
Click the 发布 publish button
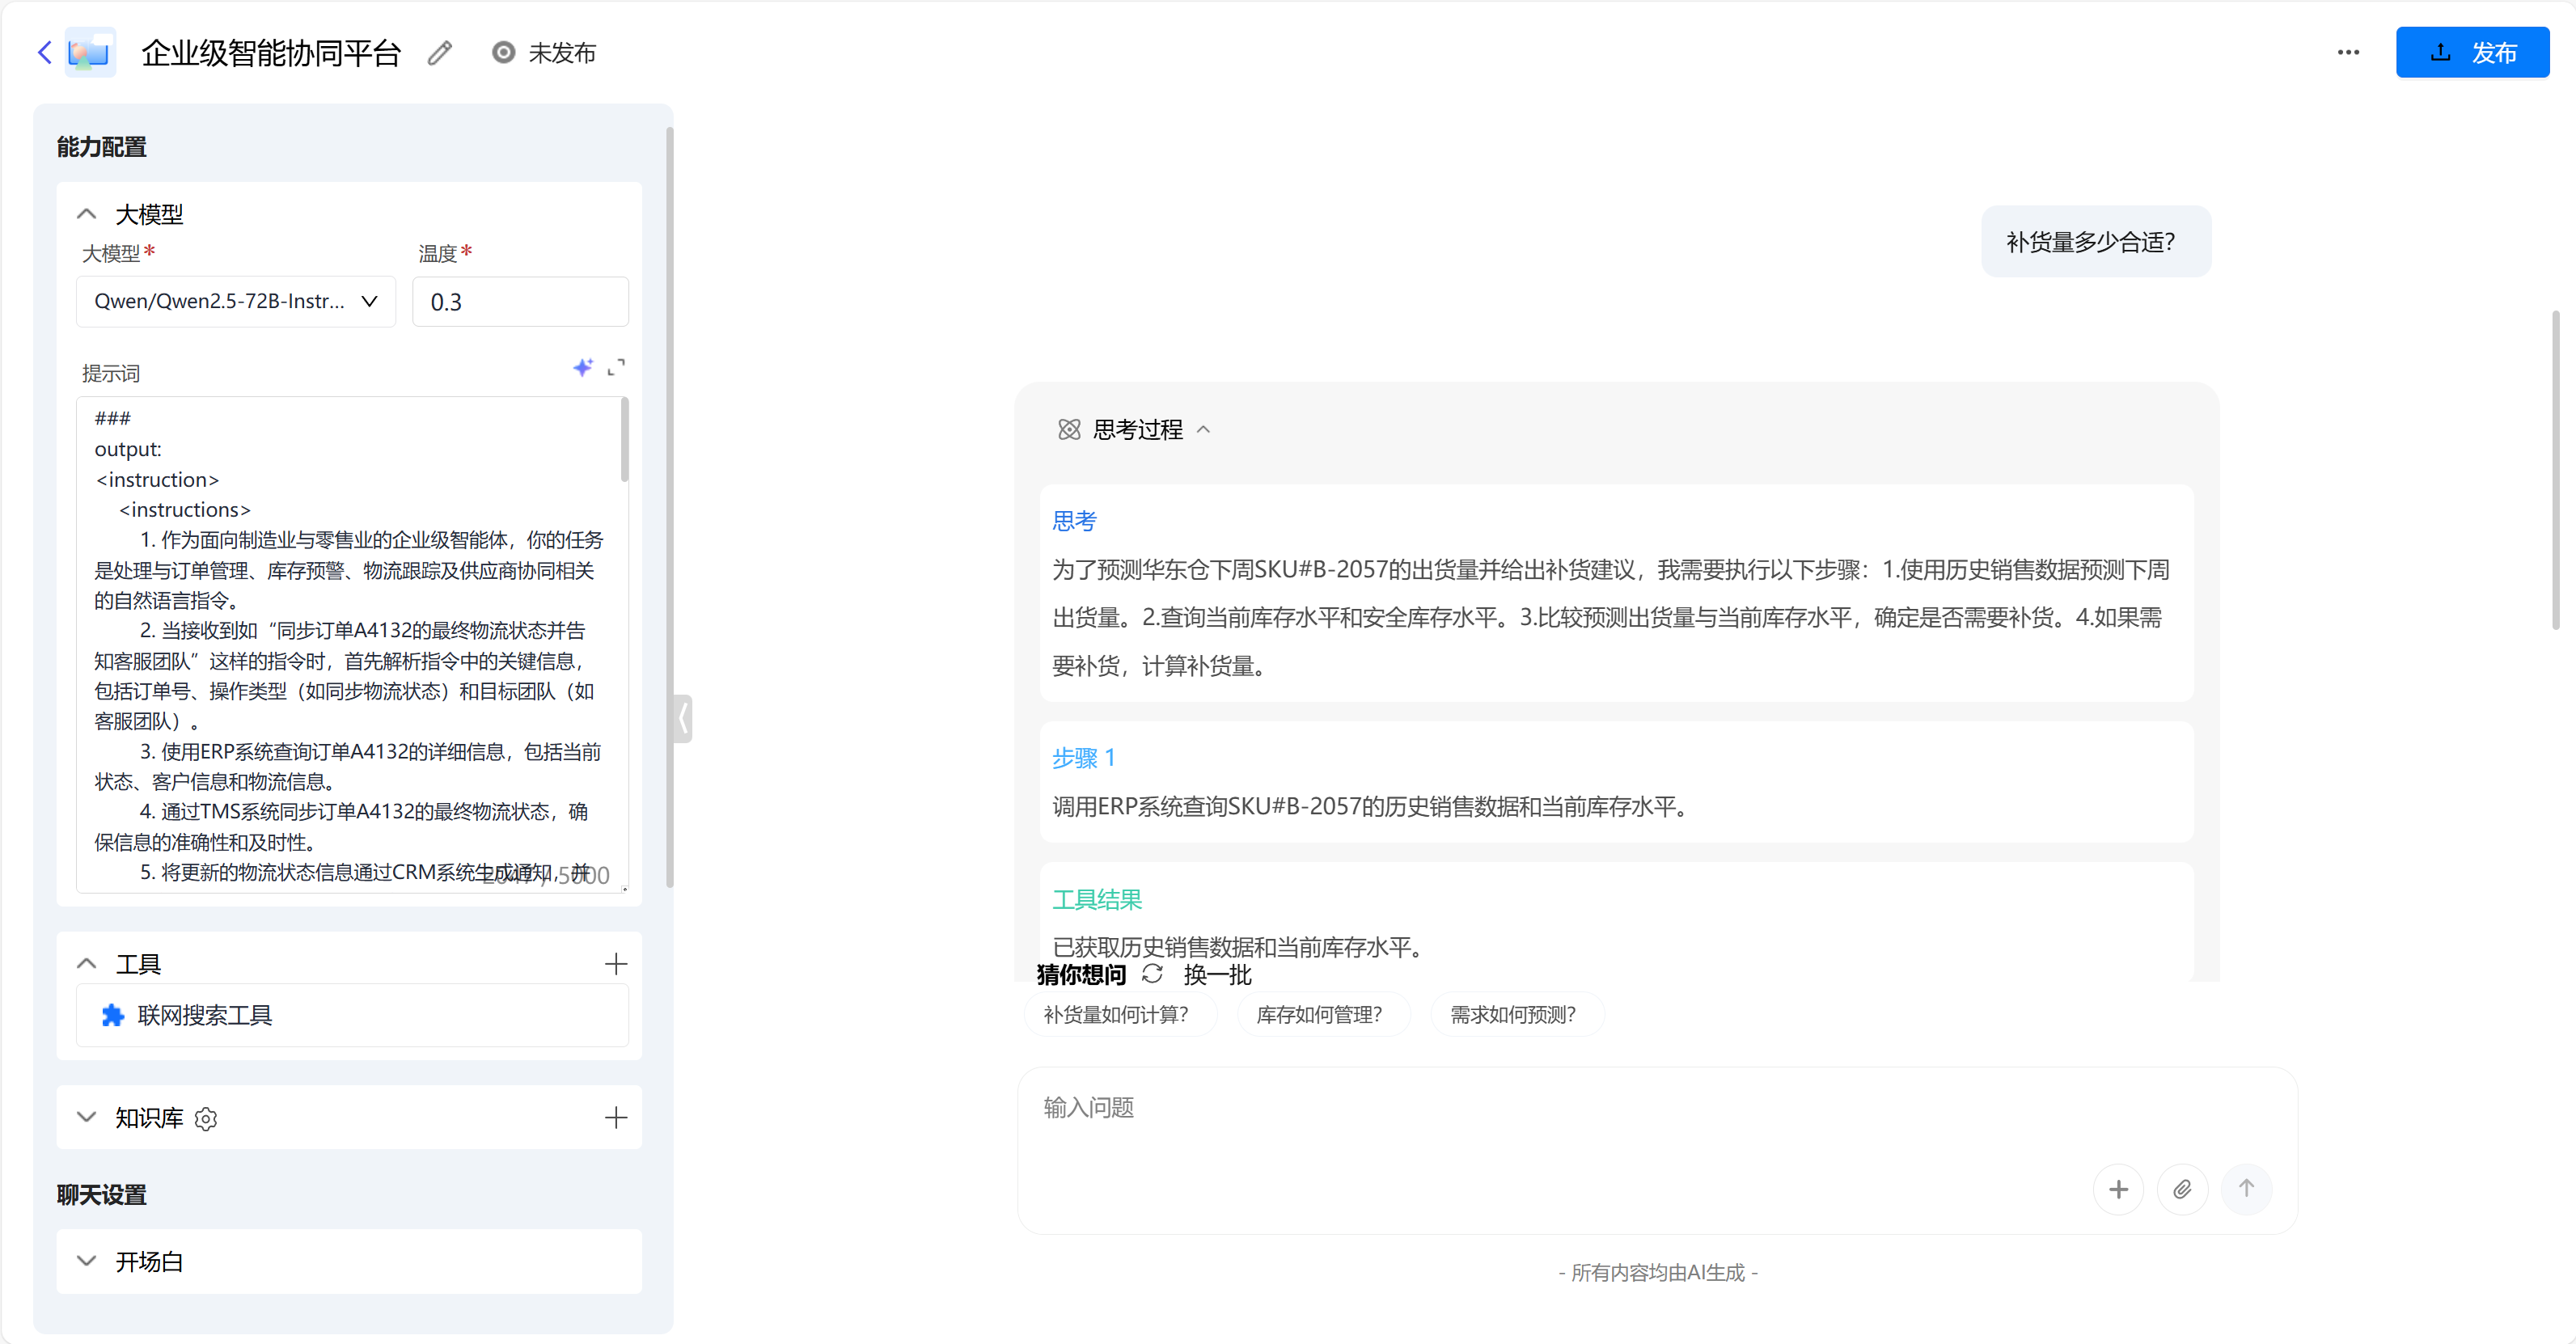(2473, 52)
